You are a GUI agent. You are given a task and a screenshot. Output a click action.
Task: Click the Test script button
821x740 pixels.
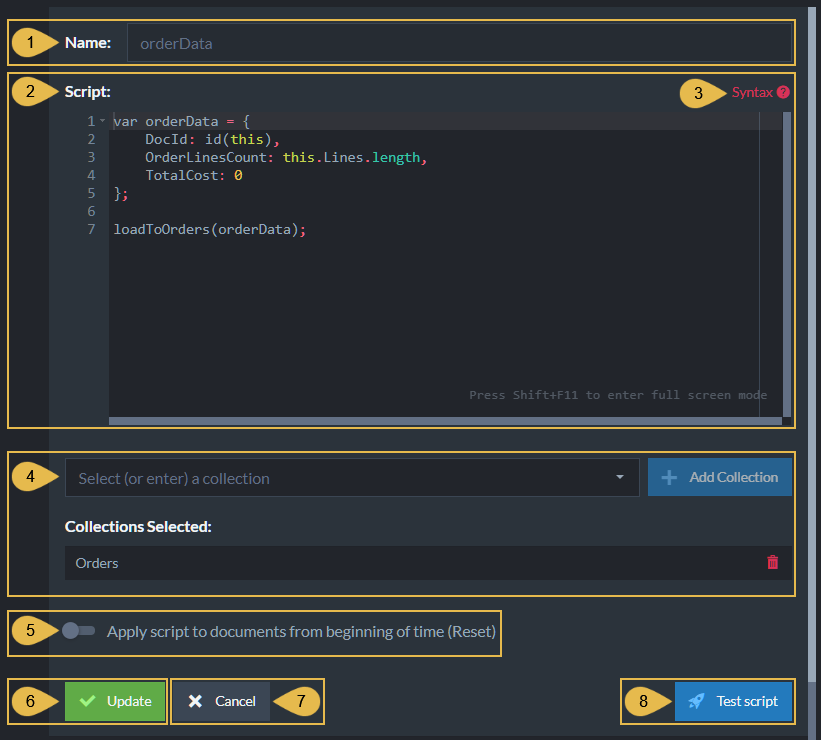tap(733, 701)
